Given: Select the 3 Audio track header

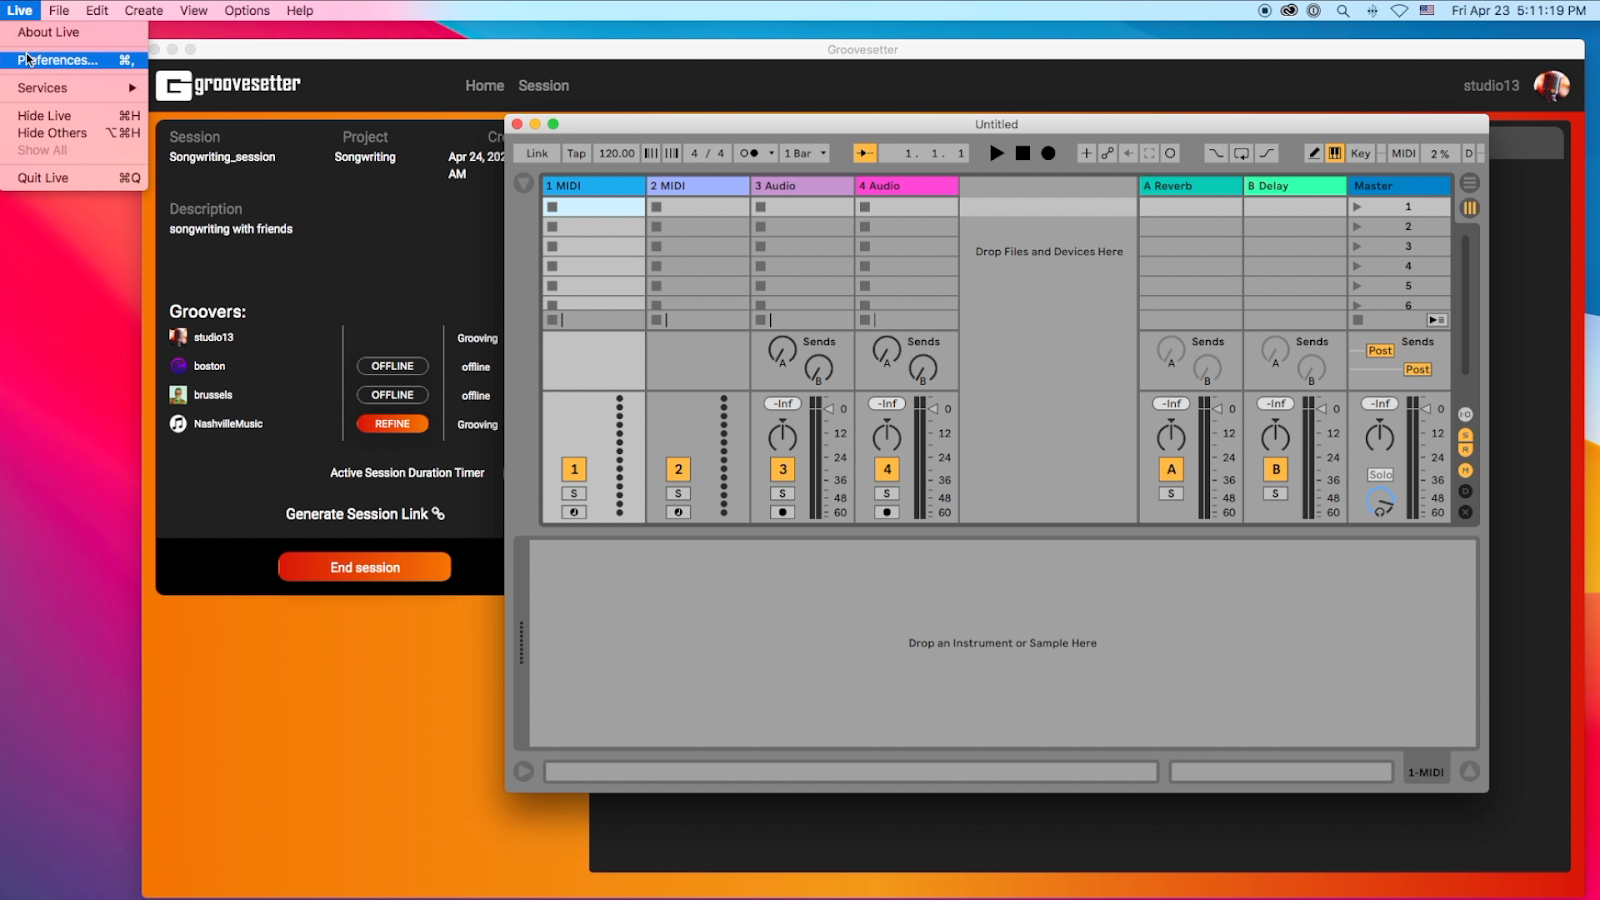Looking at the screenshot, I should click(x=802, y=186).
